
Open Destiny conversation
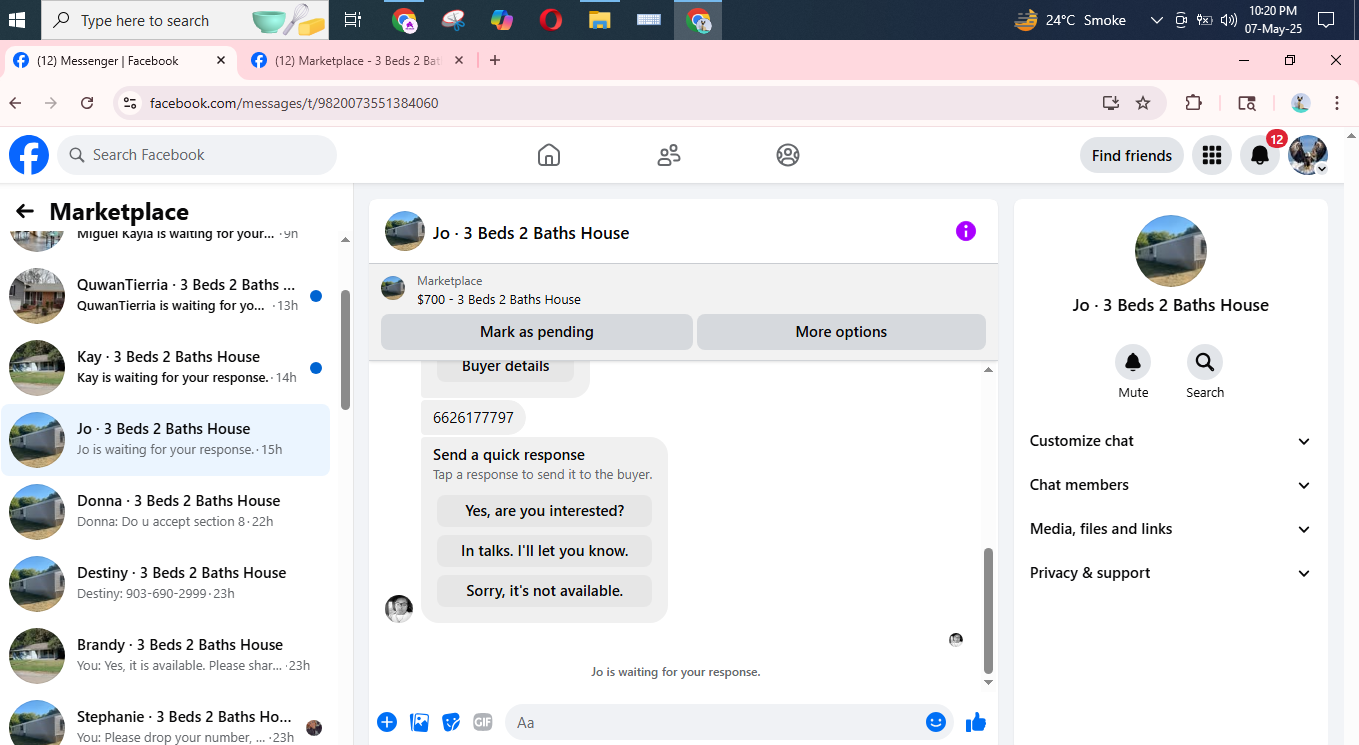point(166,583)
